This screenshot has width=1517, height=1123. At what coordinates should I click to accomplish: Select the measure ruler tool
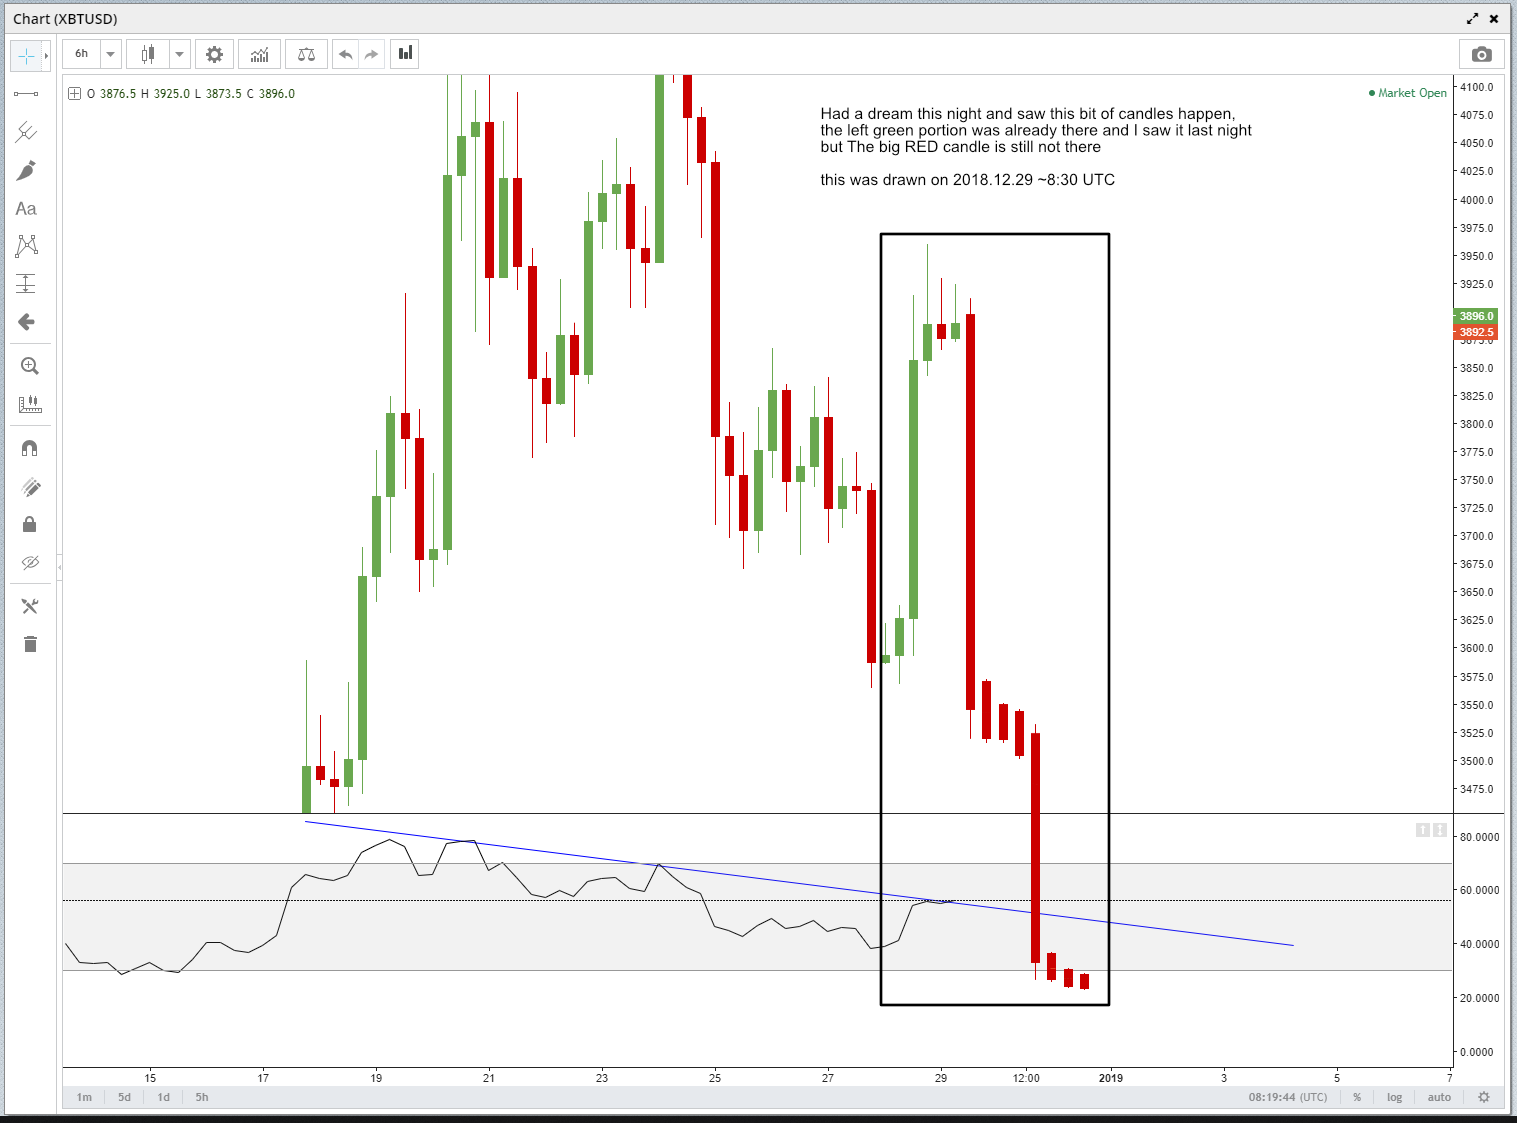pos(29,404)
